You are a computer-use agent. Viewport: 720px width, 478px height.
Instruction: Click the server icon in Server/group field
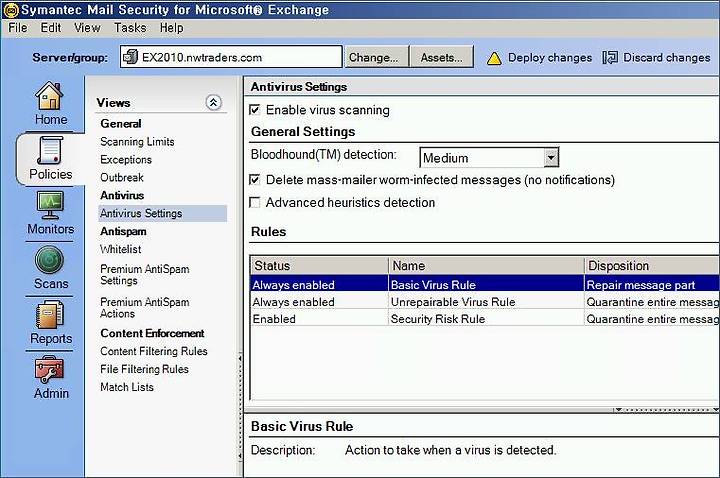[130, 57]
